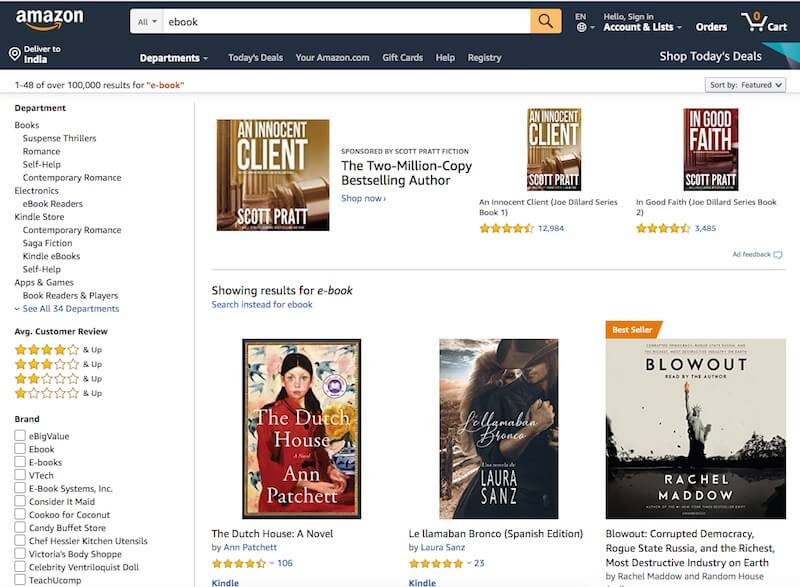Click author link Ann Patchett
This screenshot has width=800, height=587.
tap(250, 547)
